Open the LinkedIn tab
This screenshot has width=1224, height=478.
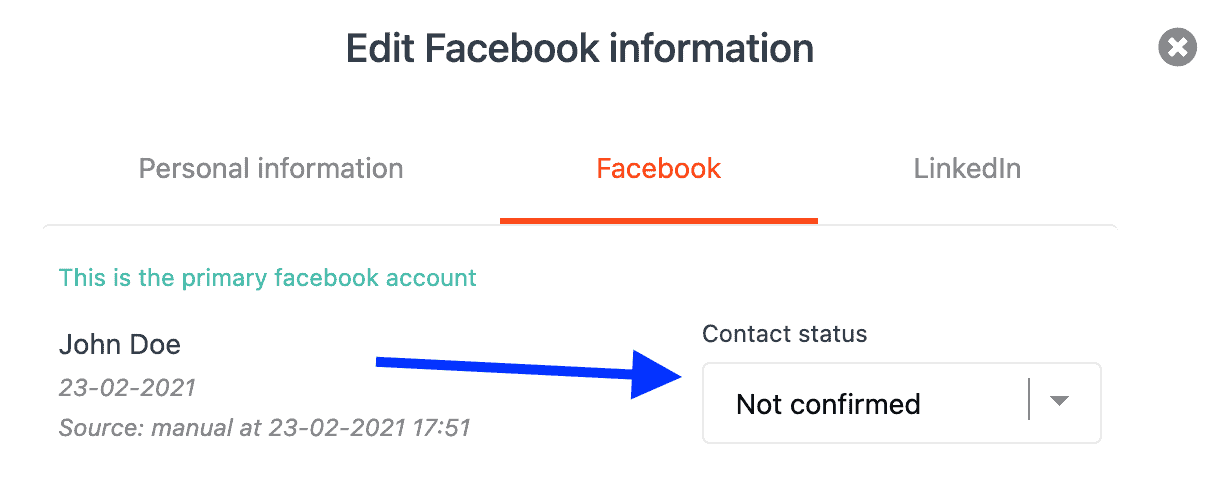[x=967, y=168]
